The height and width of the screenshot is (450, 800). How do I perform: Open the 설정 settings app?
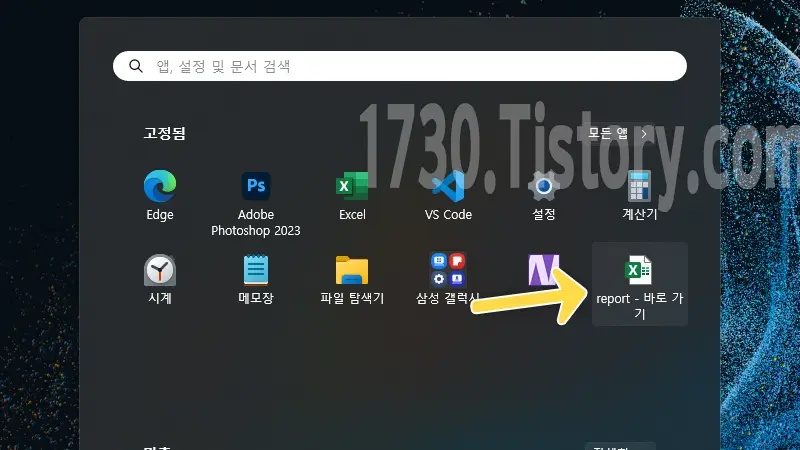pos(544,196)
